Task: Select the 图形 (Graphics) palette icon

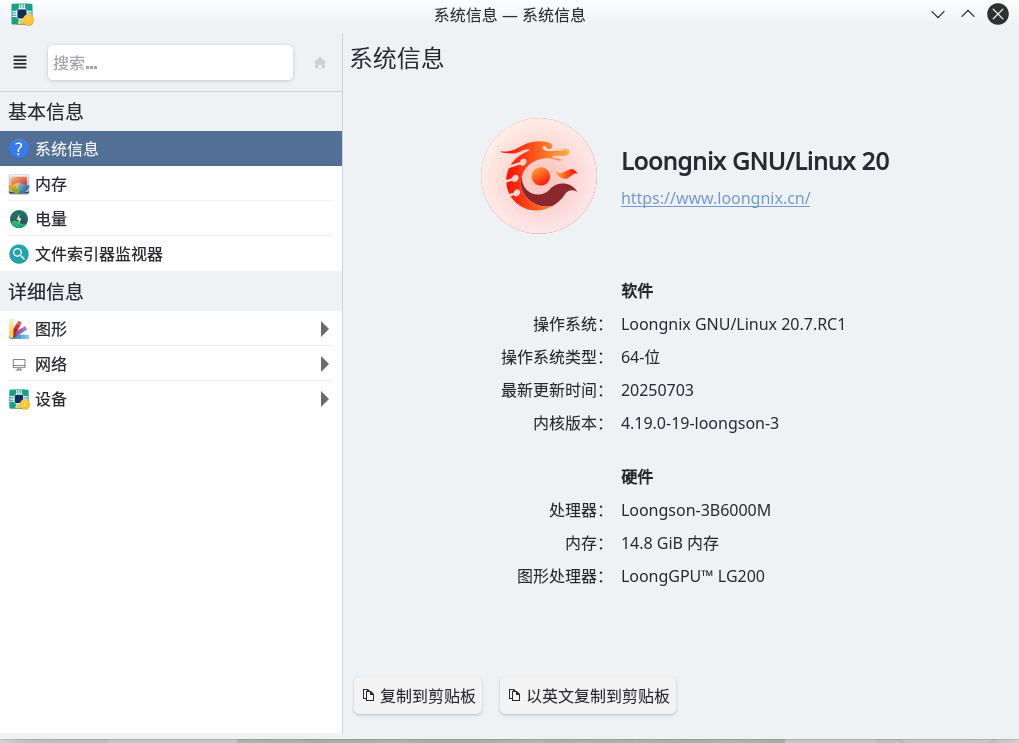Action: point(17,328)
